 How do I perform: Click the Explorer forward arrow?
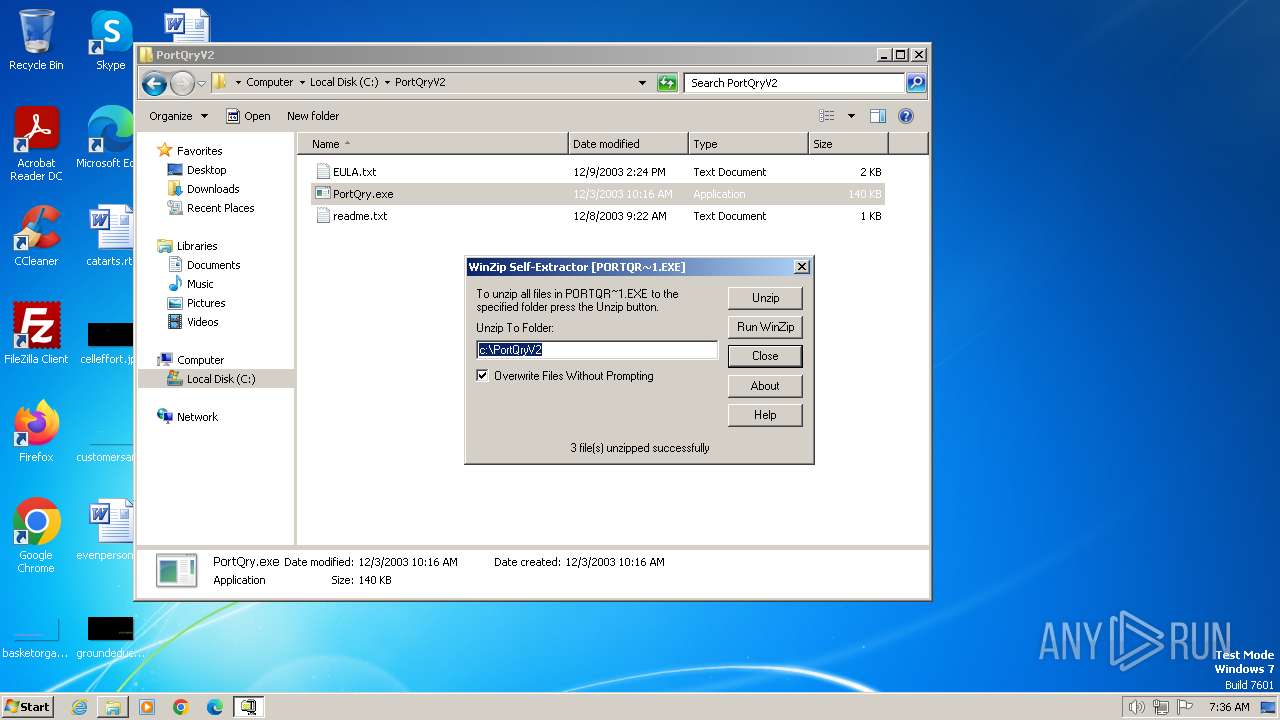(x=182, y=83)
